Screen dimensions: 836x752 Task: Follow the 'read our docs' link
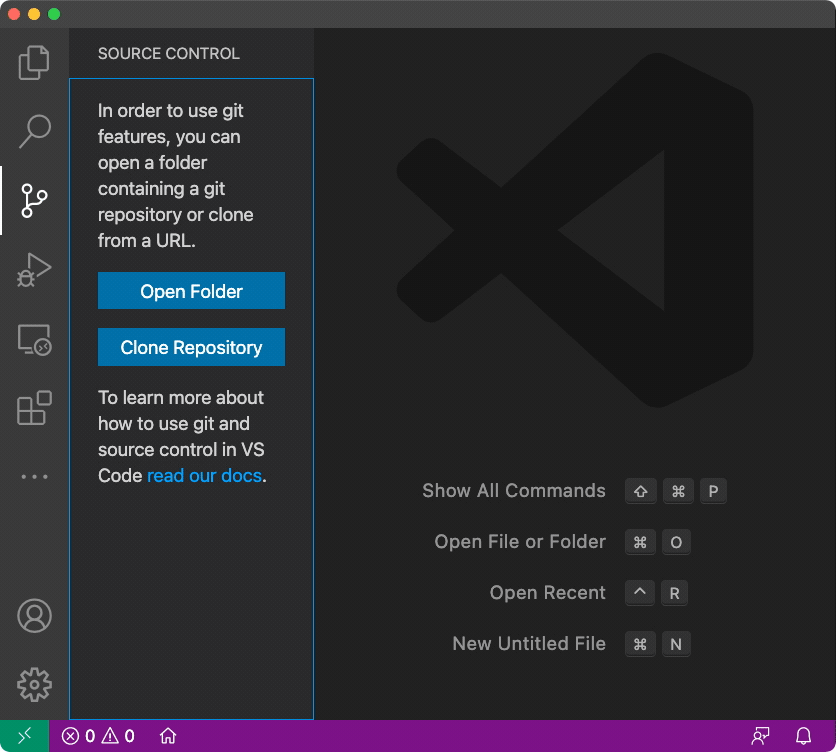[204, 475]
